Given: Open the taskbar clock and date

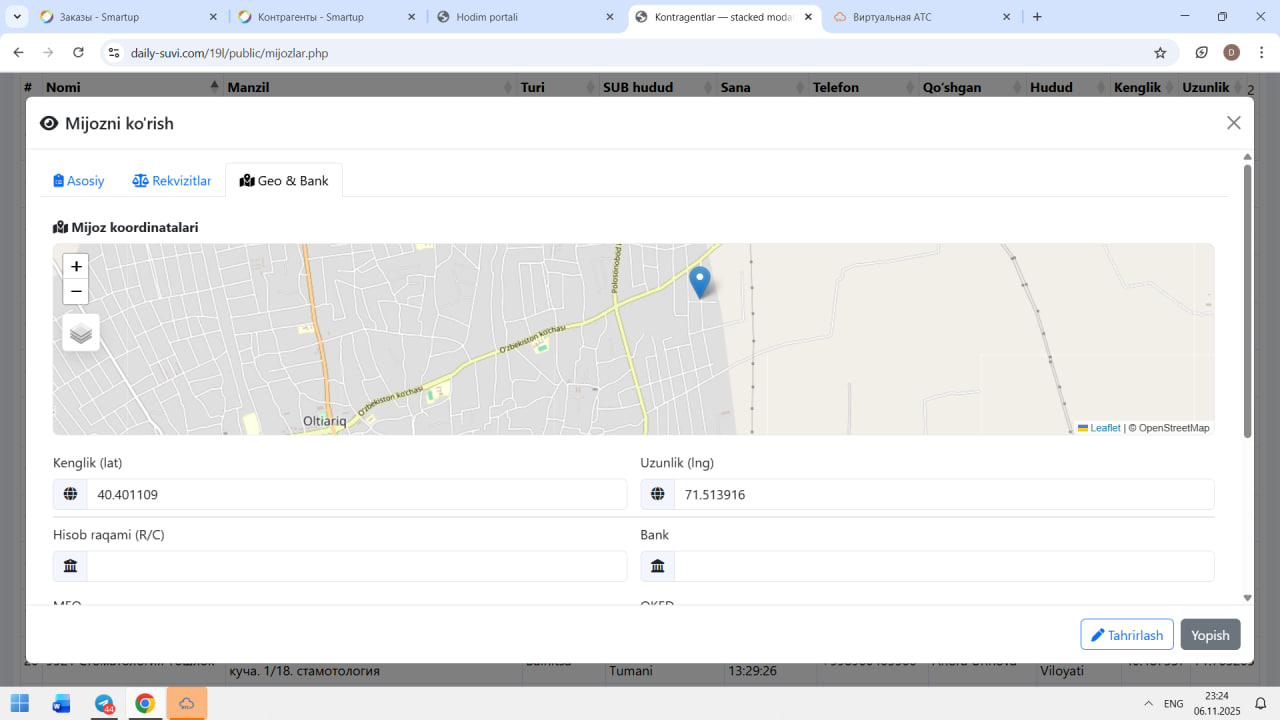Looking at the screenshot, I should point(1217,703).
